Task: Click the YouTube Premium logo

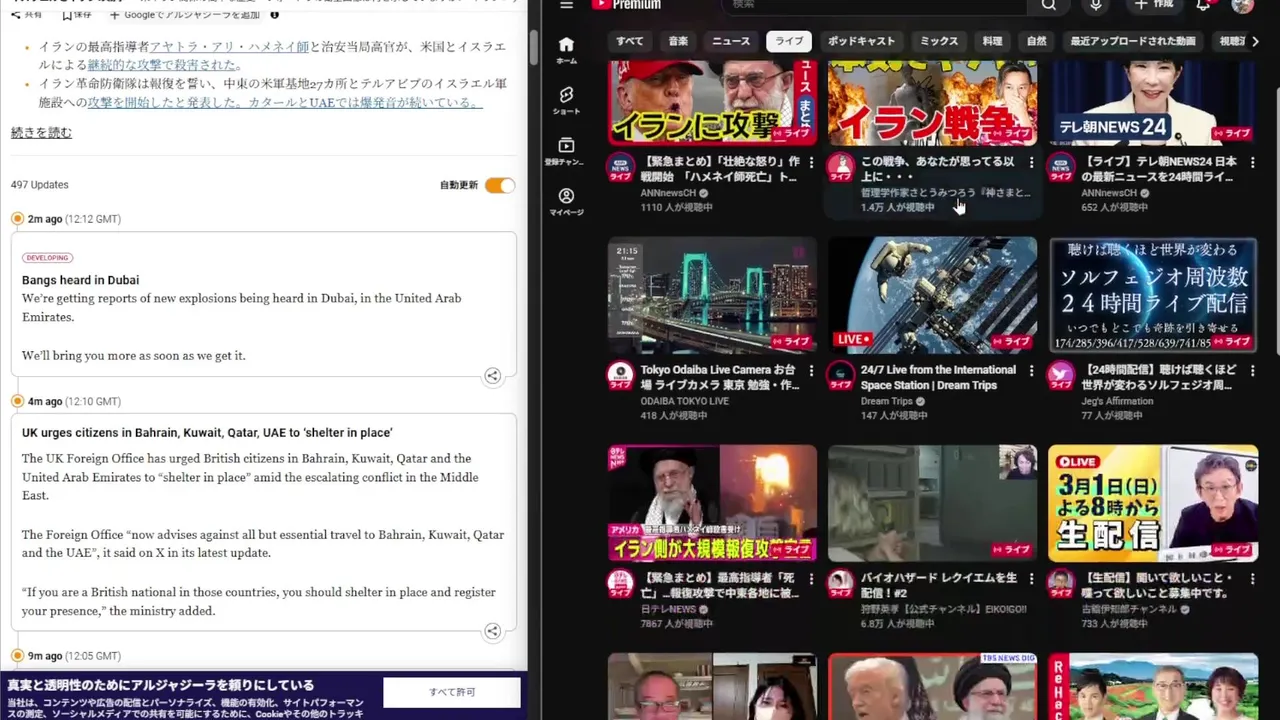Action: [626, 5]
